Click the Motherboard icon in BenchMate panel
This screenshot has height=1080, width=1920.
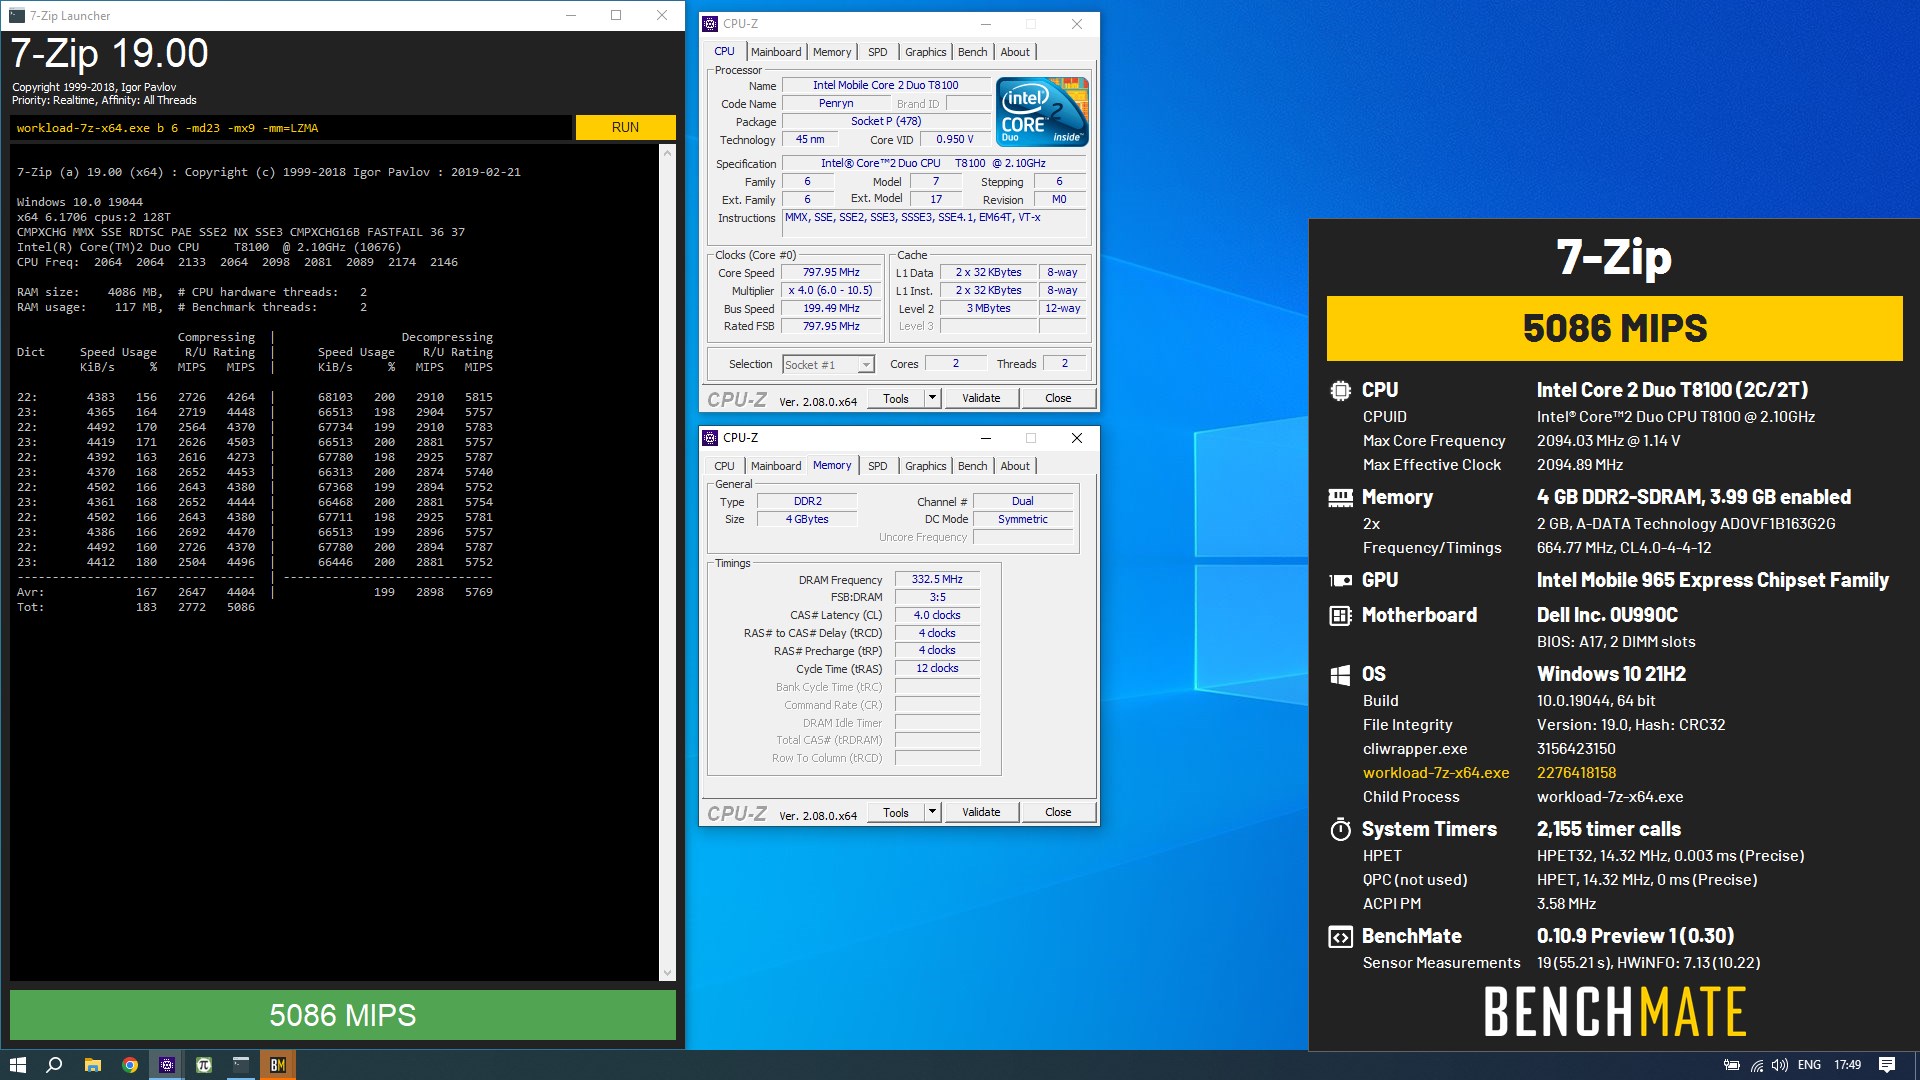point(1340,615)
